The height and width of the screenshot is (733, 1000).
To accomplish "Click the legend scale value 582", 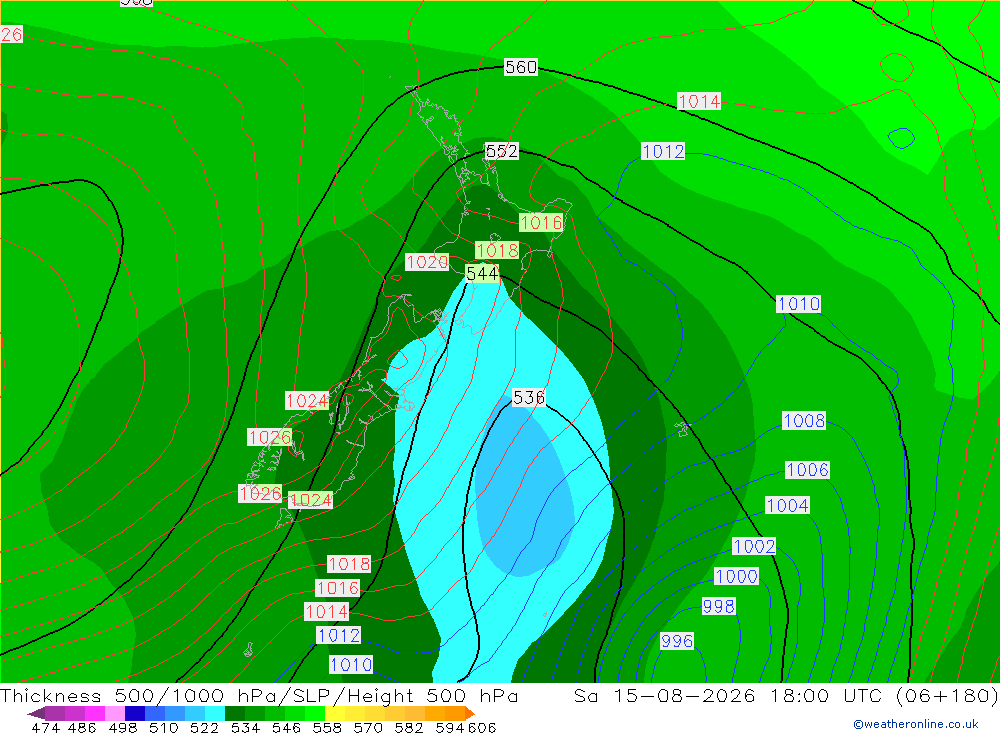I will [x=409, y=727].
